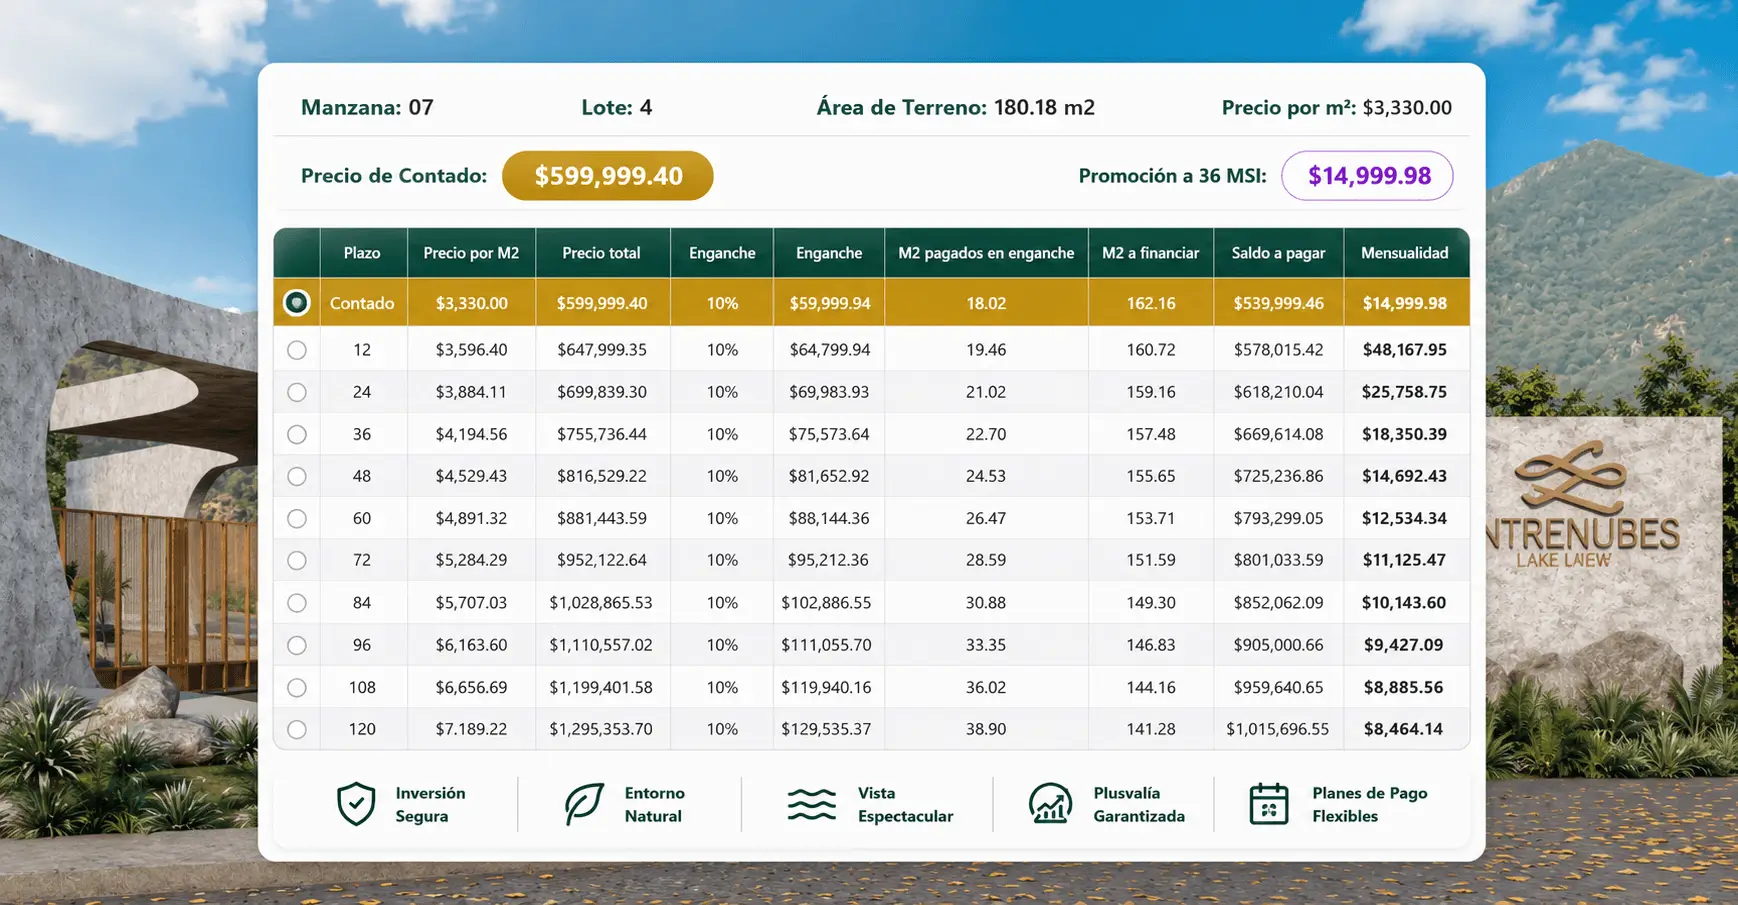Click the Mensualidad column header
Viewport: 1738px width, 905px height.
click(x=1404, y=253)
